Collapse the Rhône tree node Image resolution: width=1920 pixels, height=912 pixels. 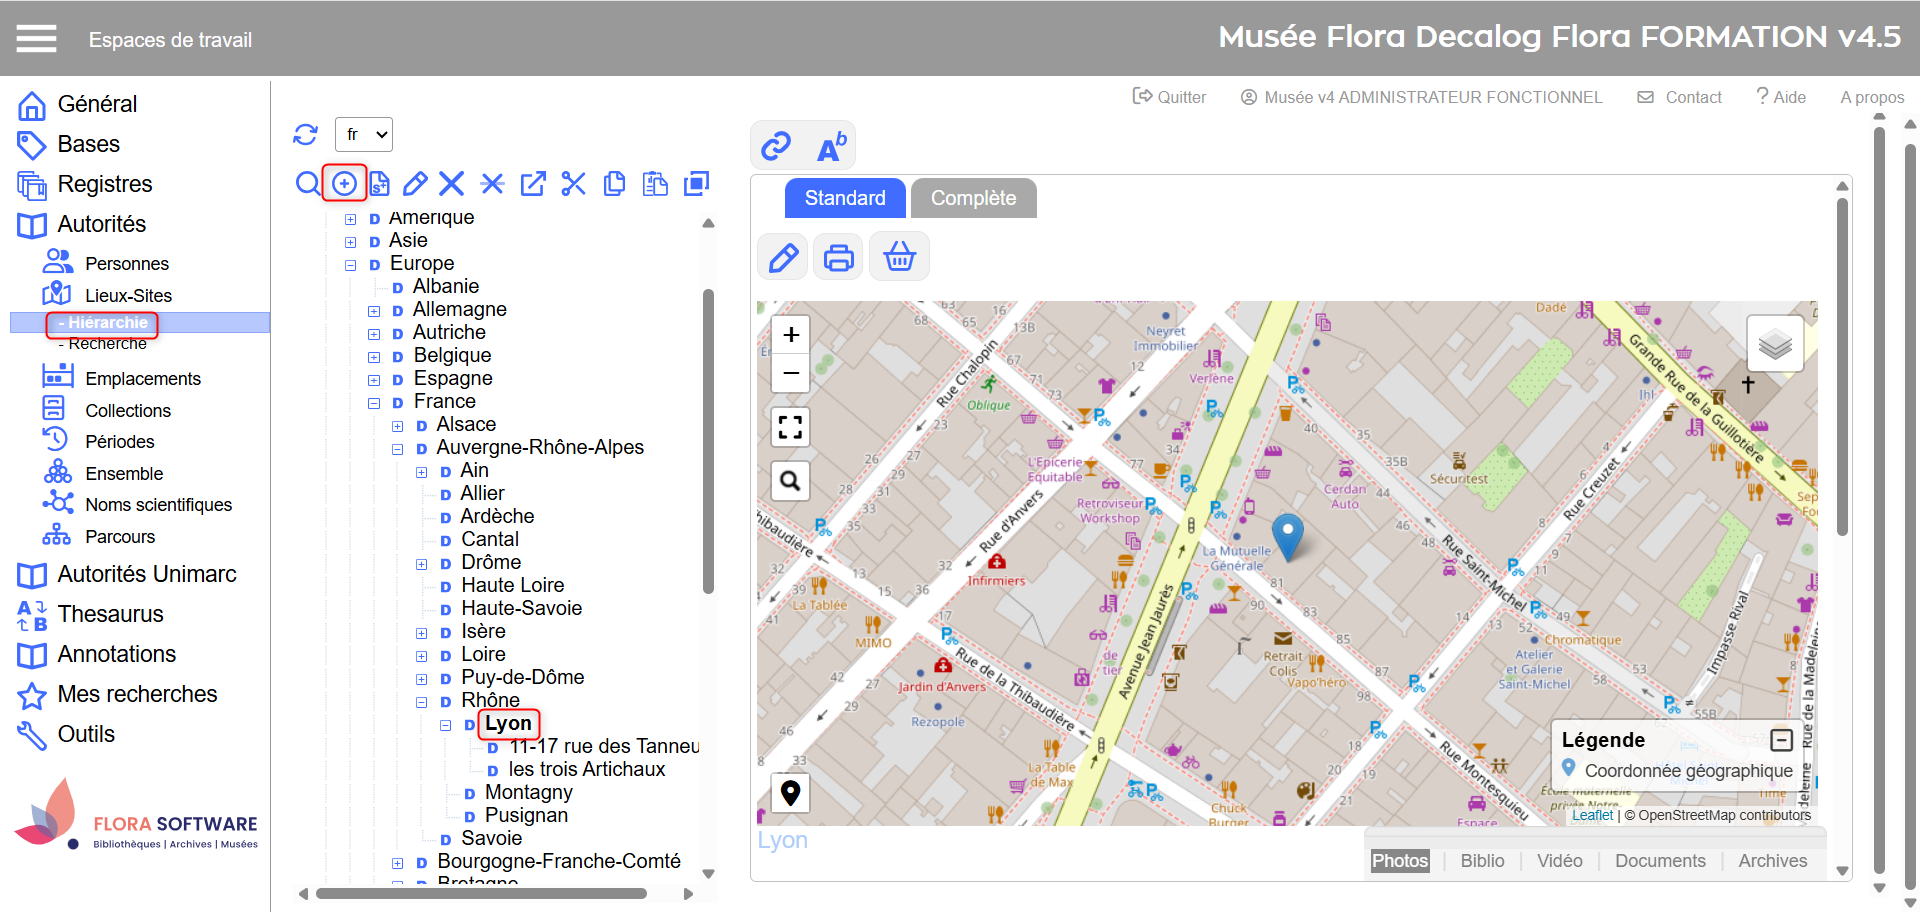pos(421,702)
